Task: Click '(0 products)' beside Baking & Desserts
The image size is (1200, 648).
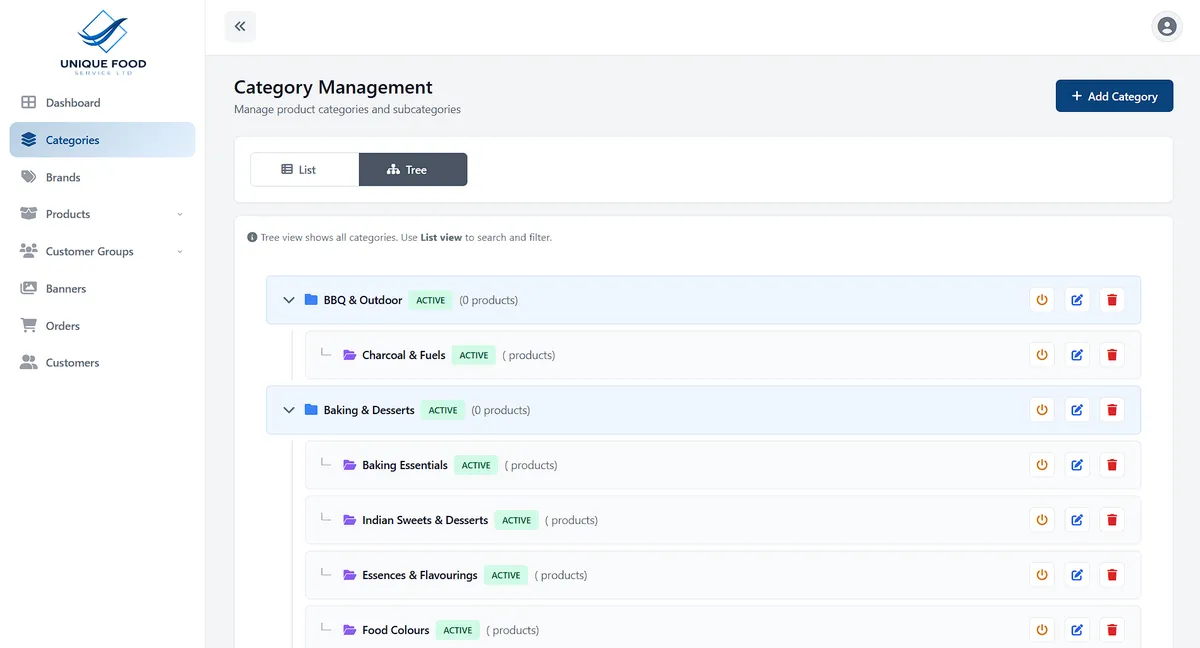Action: pyautogui.click(x=501, y=410)
